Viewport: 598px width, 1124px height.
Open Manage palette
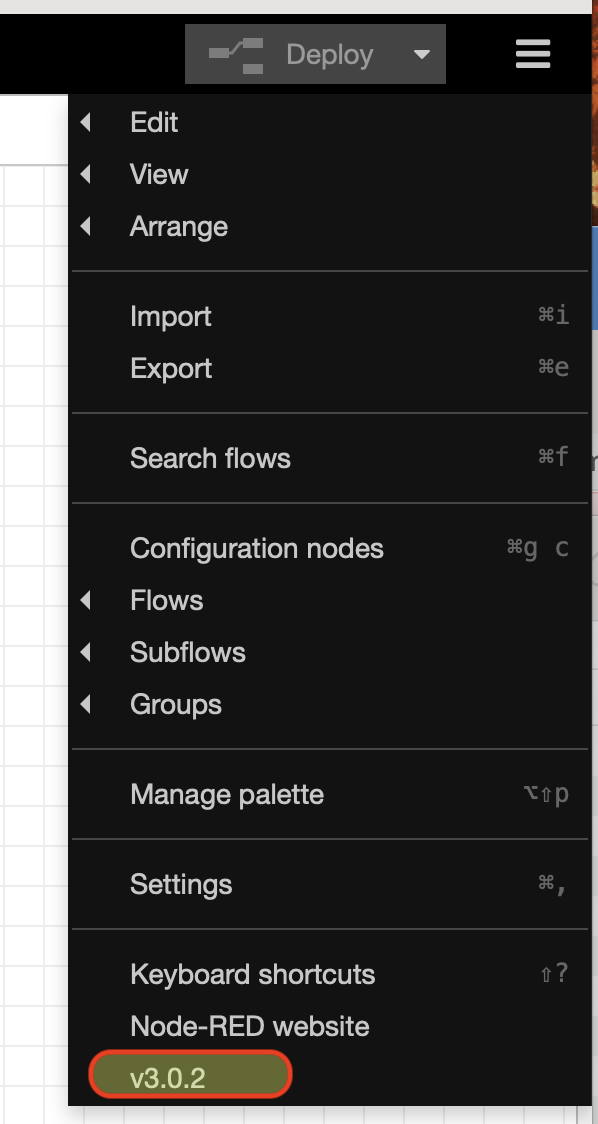[x=329, y=794]
